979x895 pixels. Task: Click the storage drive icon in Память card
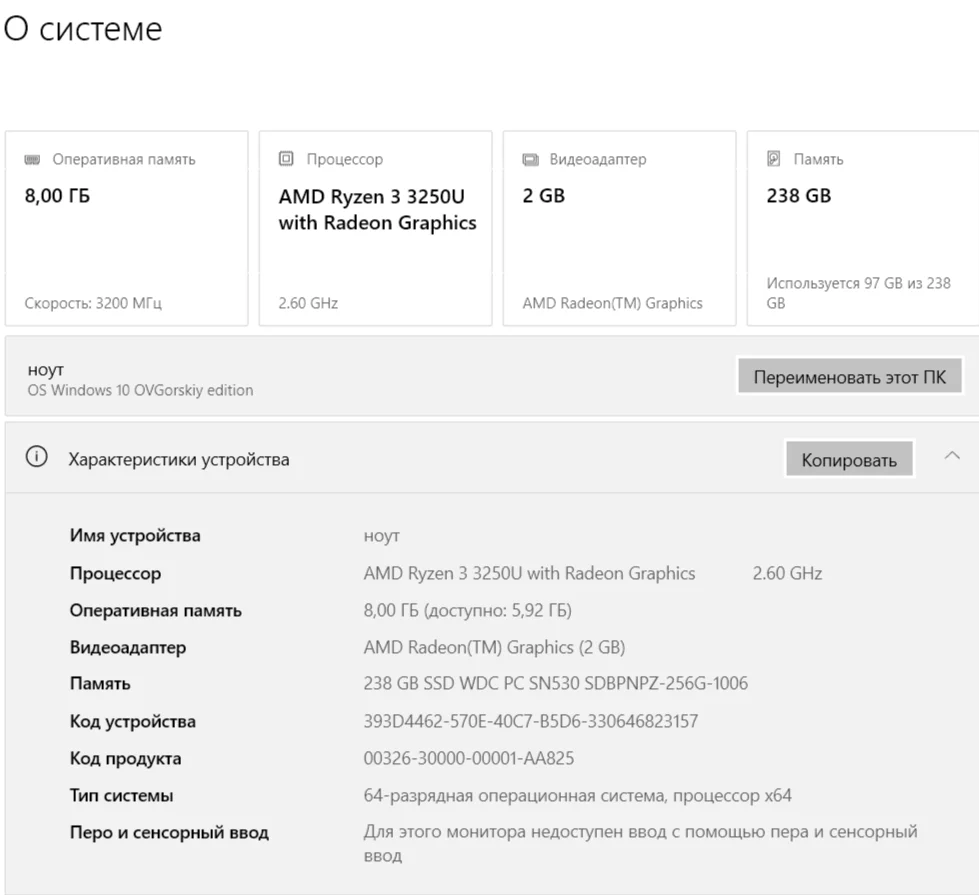[774, 159]
